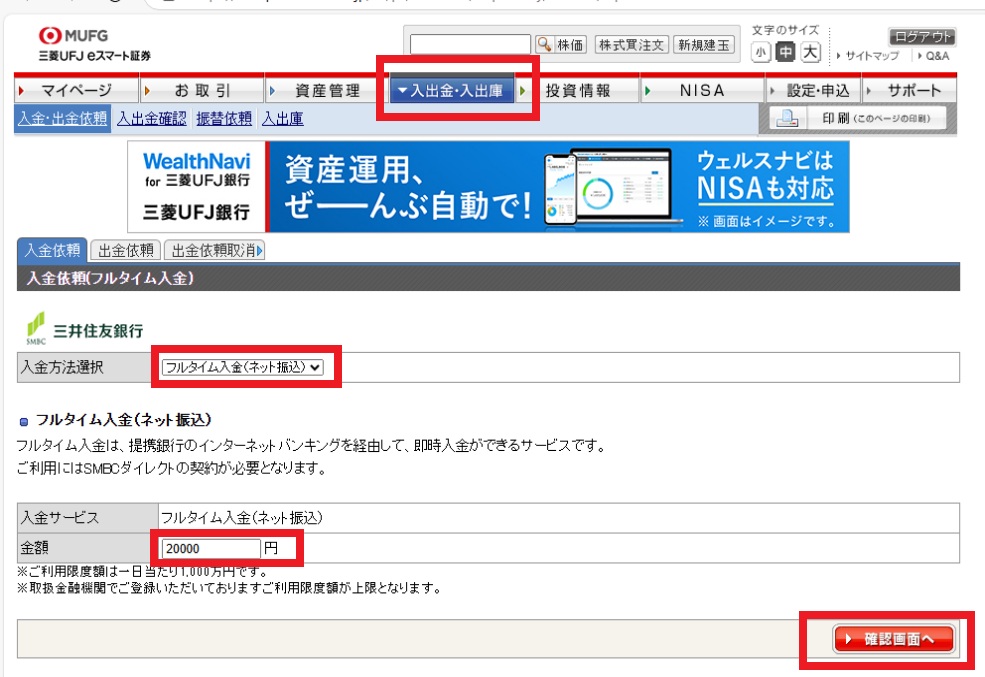Click the 入金サービス label cell
The width and height of the screenshot is (985, 677).
(x=87, y=517)
